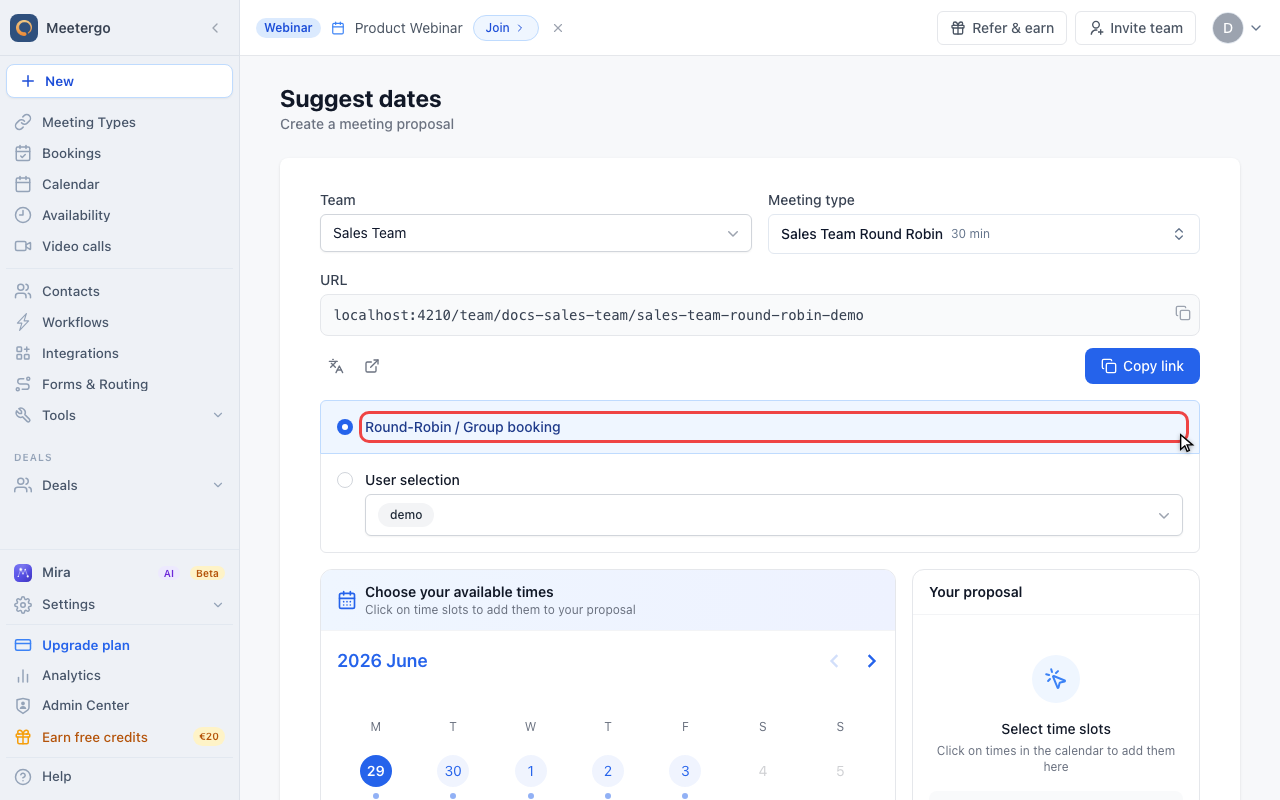
Task: Click the Integrations grid icon
Action: [x=23, y=353]
